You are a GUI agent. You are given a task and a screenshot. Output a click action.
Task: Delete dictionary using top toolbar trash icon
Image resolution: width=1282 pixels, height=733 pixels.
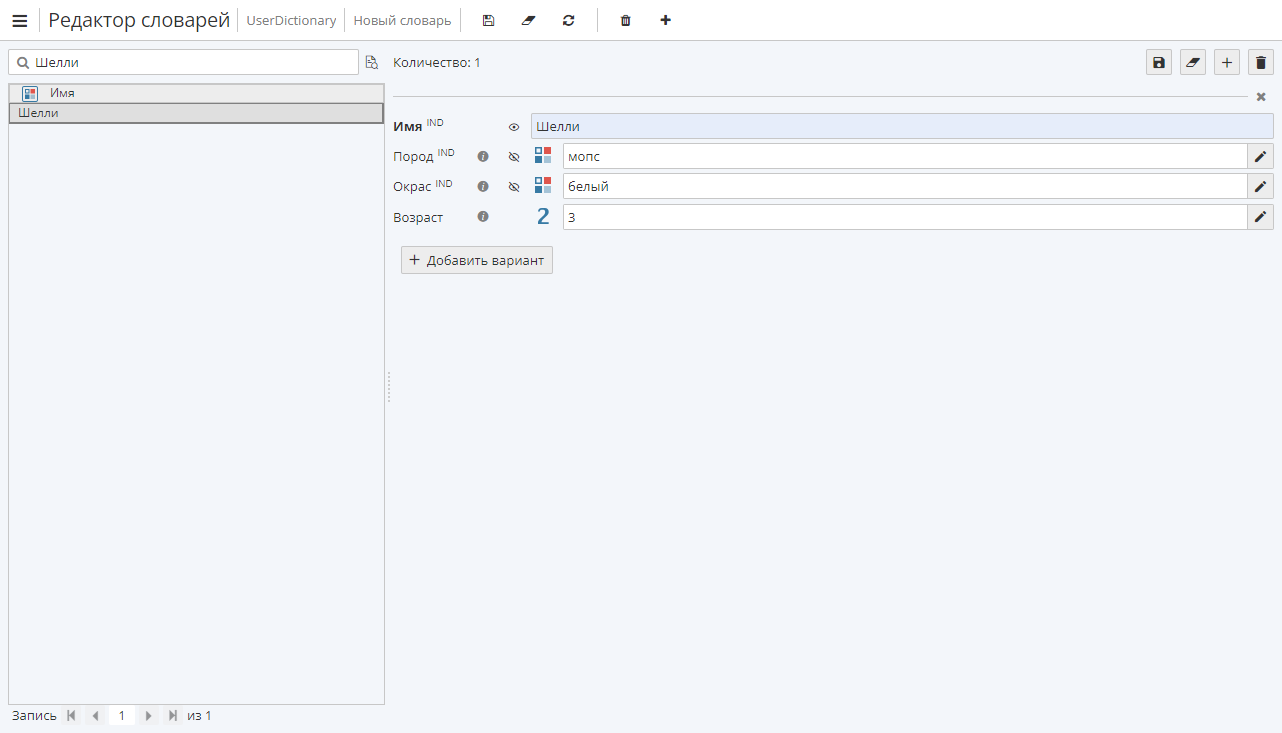tap(626, 20)
